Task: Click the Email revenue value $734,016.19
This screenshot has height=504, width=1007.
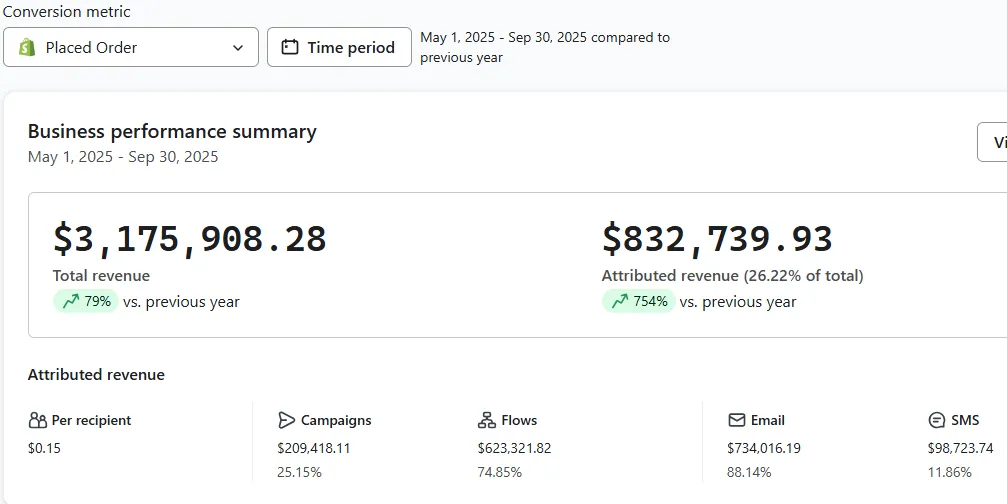Action: (x=764, y=448)
